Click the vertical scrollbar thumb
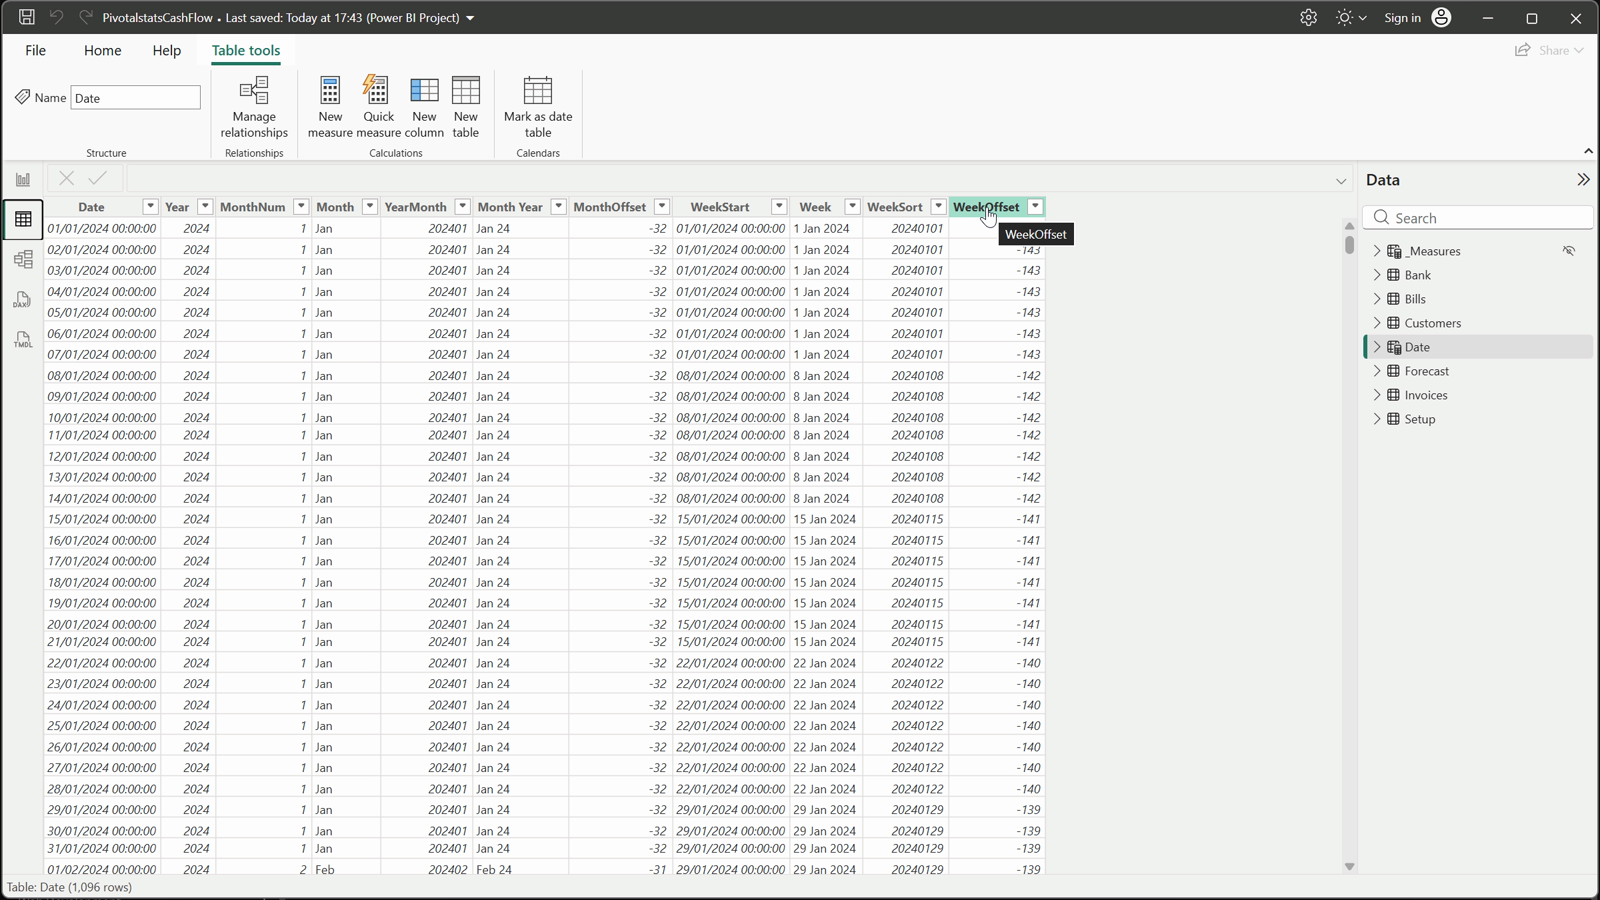Image resolution: width=1600 pixels, height=900 pixels. pos(1349,244)
